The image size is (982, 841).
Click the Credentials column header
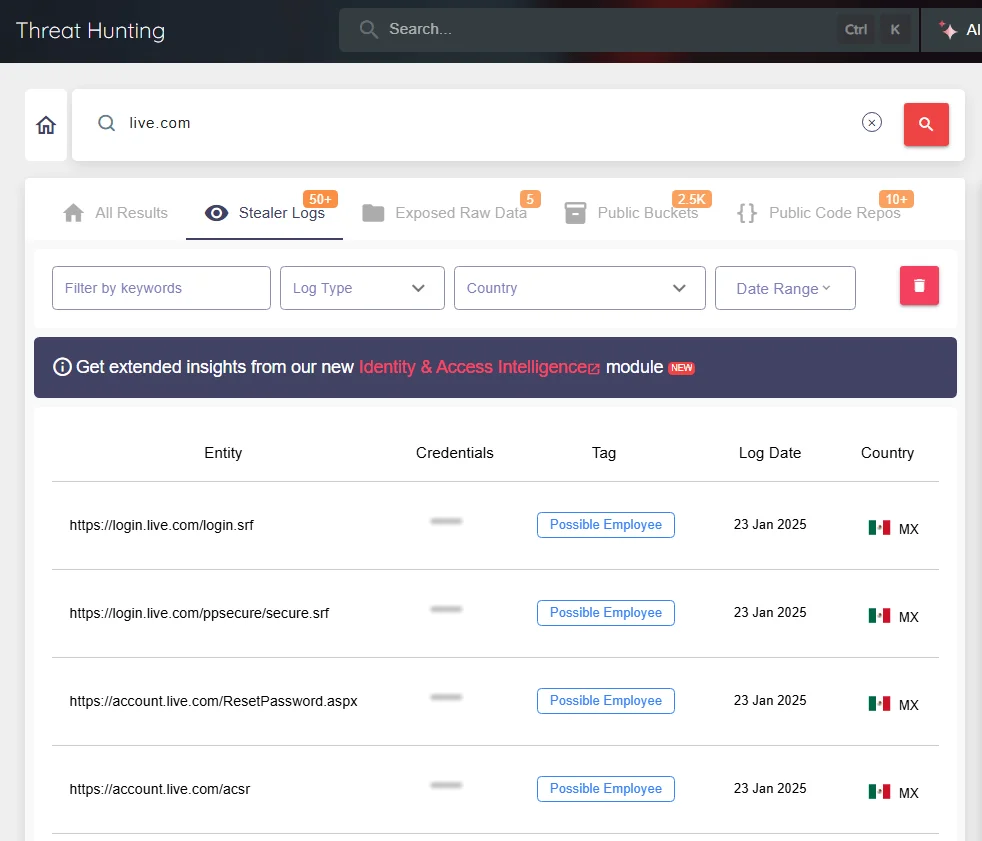[x=455, y=453]
